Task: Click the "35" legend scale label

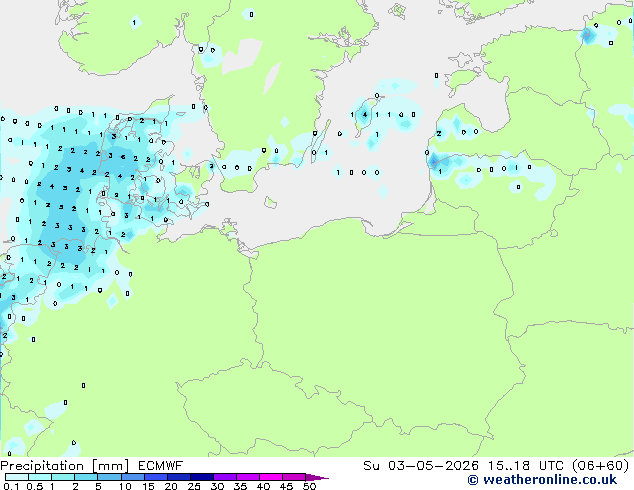Action: [x=240, y=486]
